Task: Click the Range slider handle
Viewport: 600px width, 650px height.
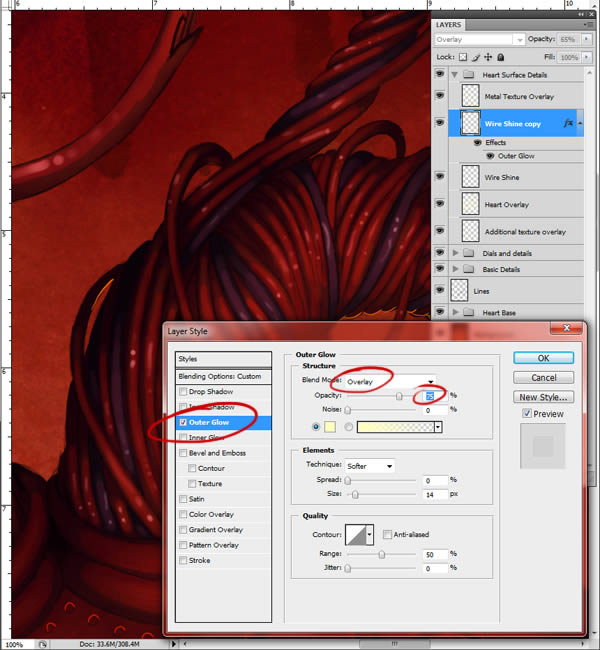Action: coord(381,554)
